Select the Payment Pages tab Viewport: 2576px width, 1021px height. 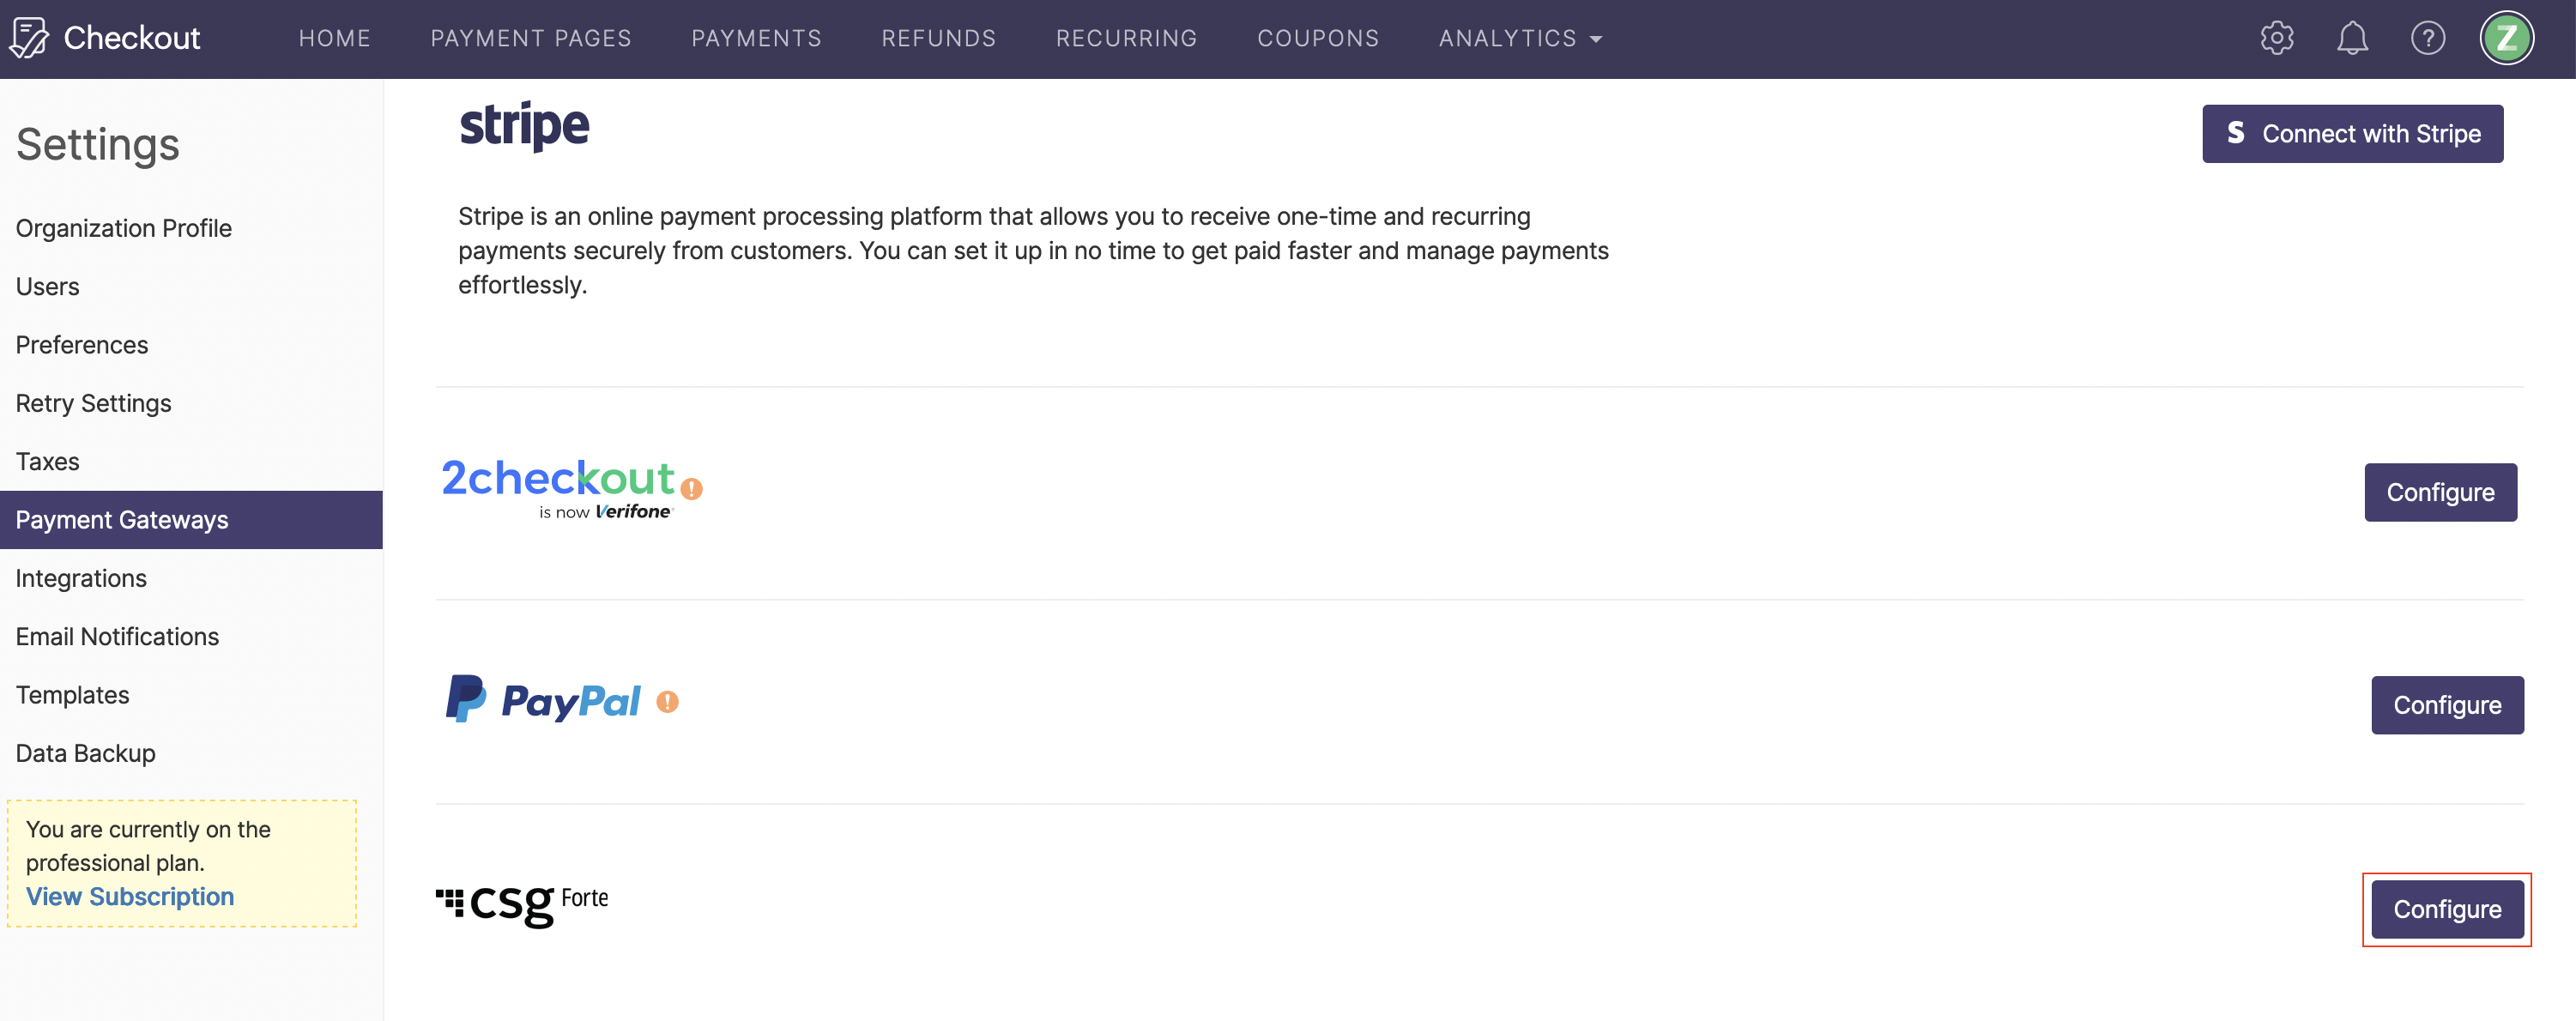(x=530, y=36)
